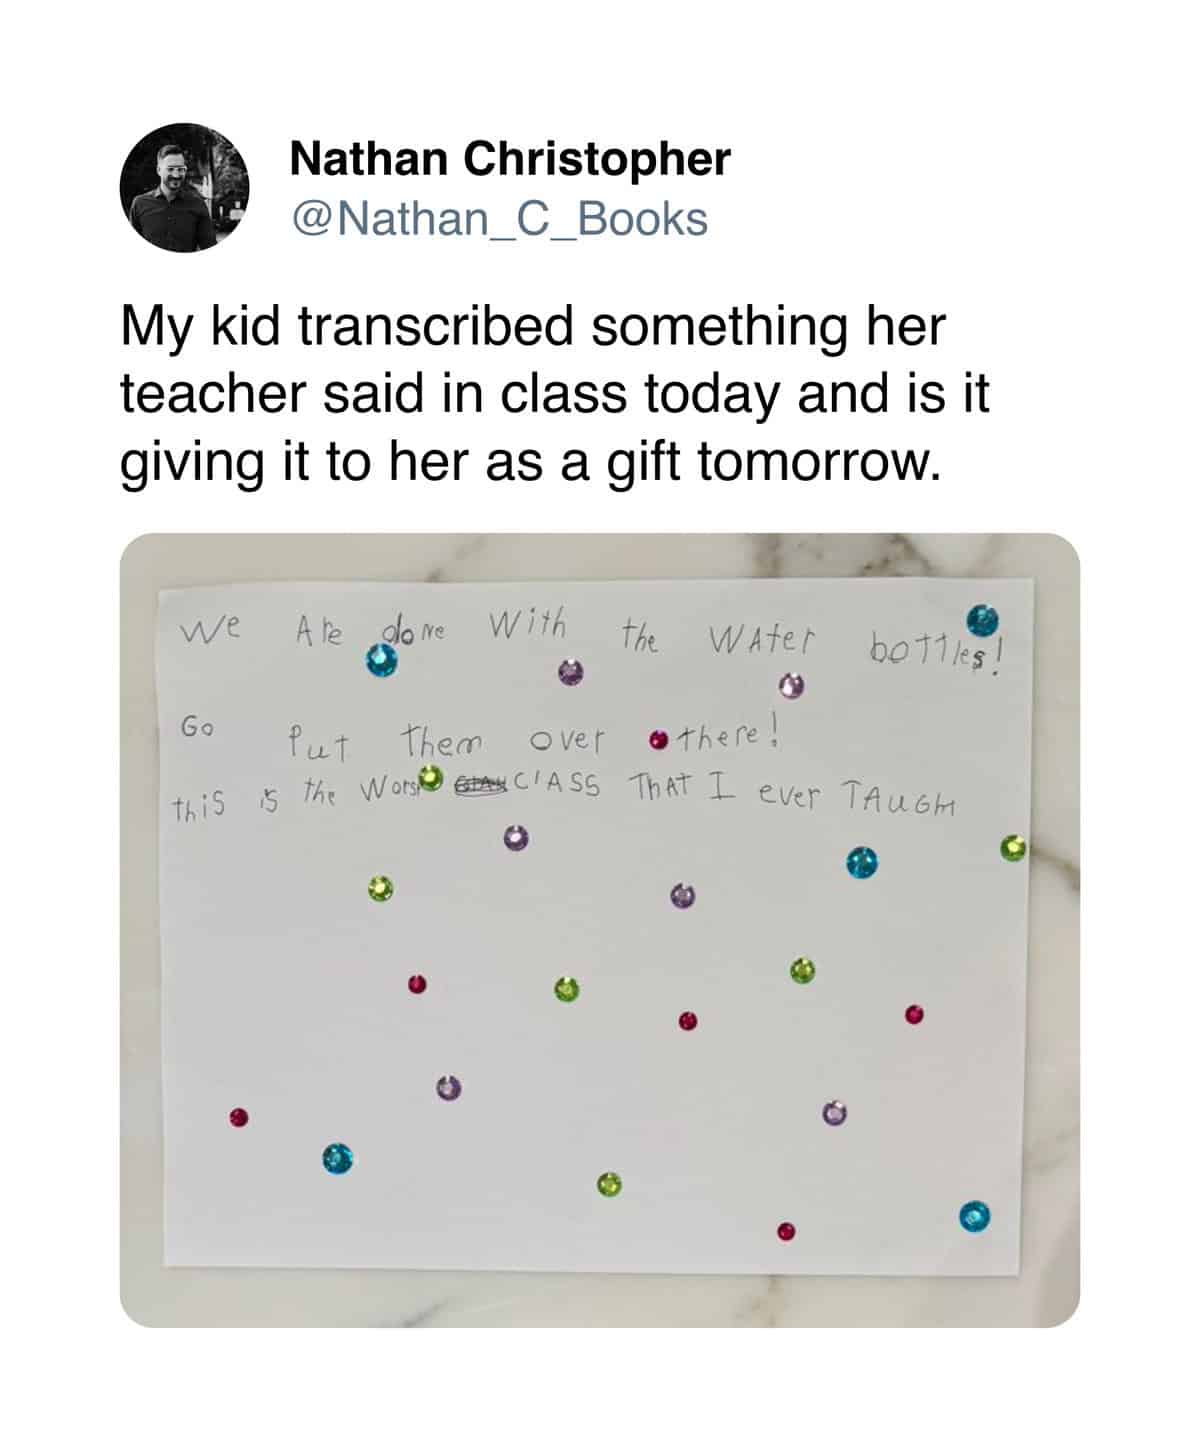This screenshot has height=1451, width=1200.
Task: Click the handwritten word "WAter"
Action: coord(762,639)
